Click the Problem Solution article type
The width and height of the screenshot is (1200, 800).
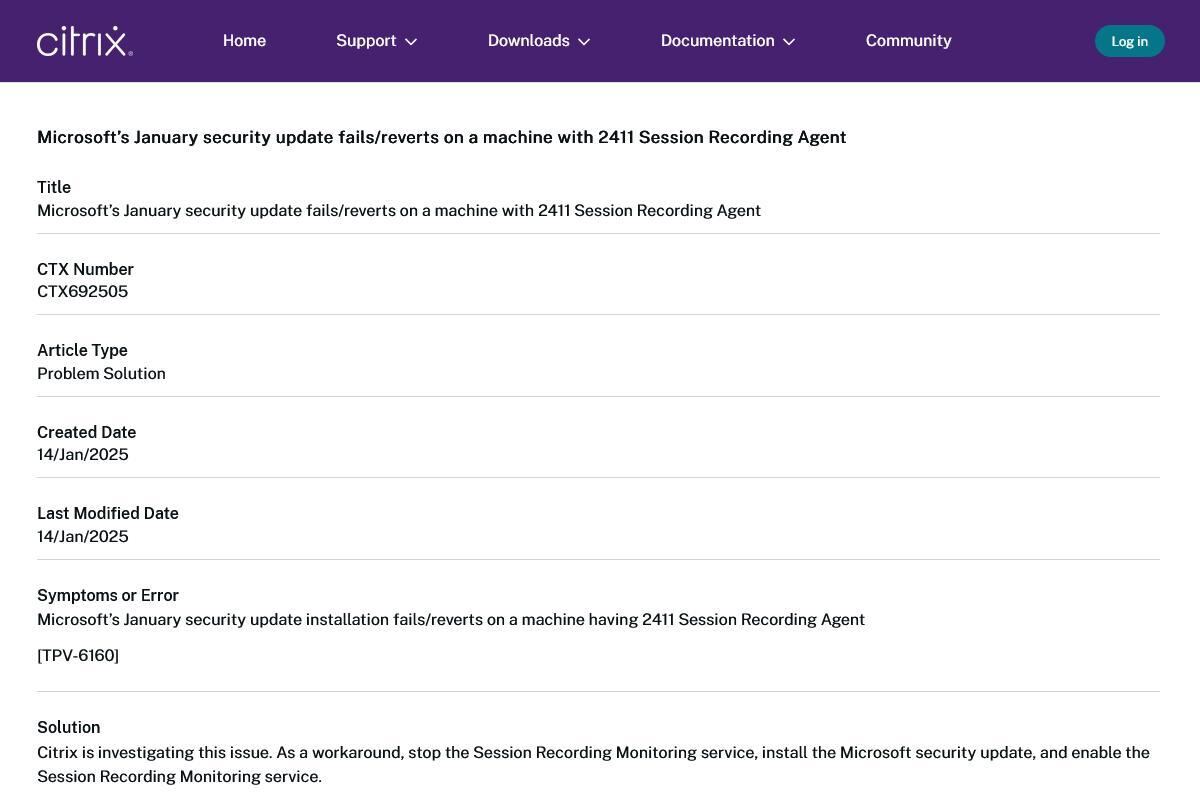[101, 374]
